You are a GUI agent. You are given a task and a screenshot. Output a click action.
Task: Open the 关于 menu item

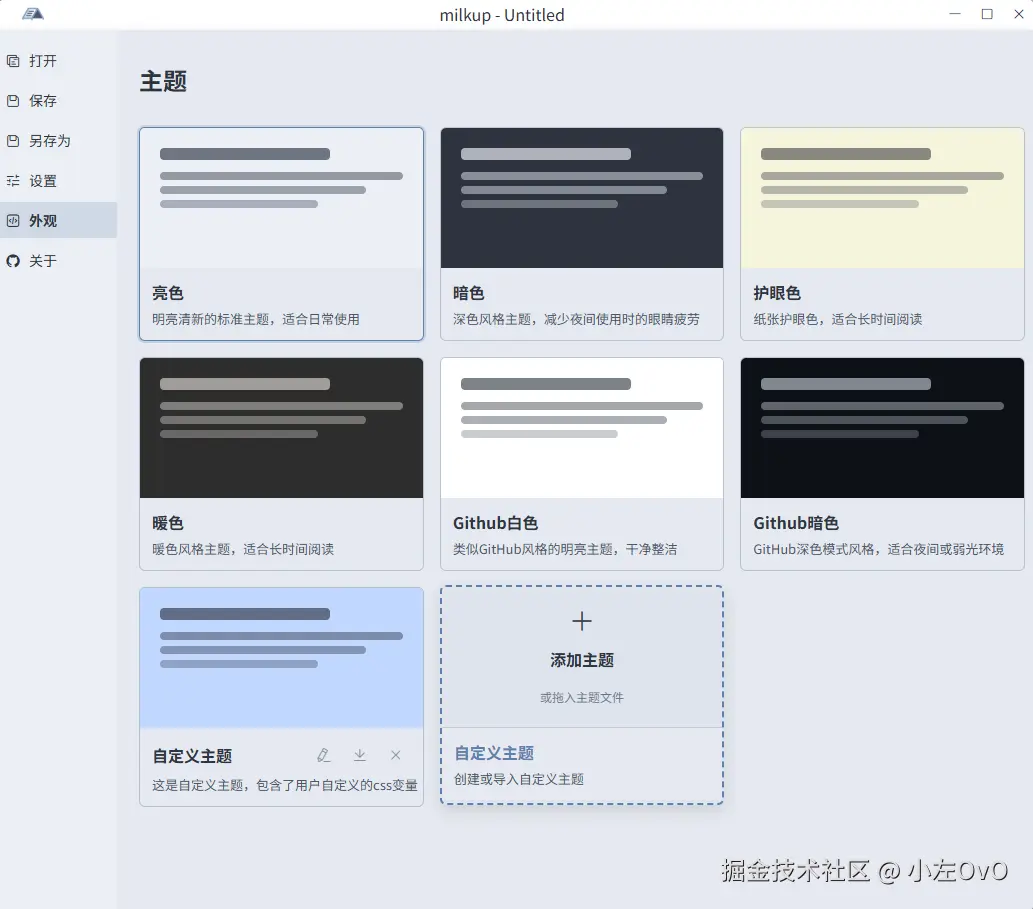tap(59, 261)
